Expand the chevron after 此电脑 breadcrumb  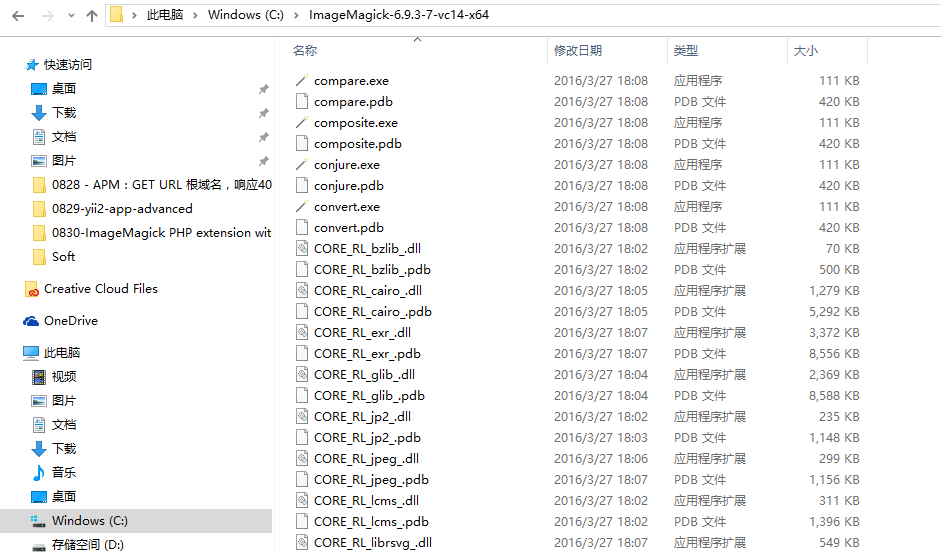(195, 16)
